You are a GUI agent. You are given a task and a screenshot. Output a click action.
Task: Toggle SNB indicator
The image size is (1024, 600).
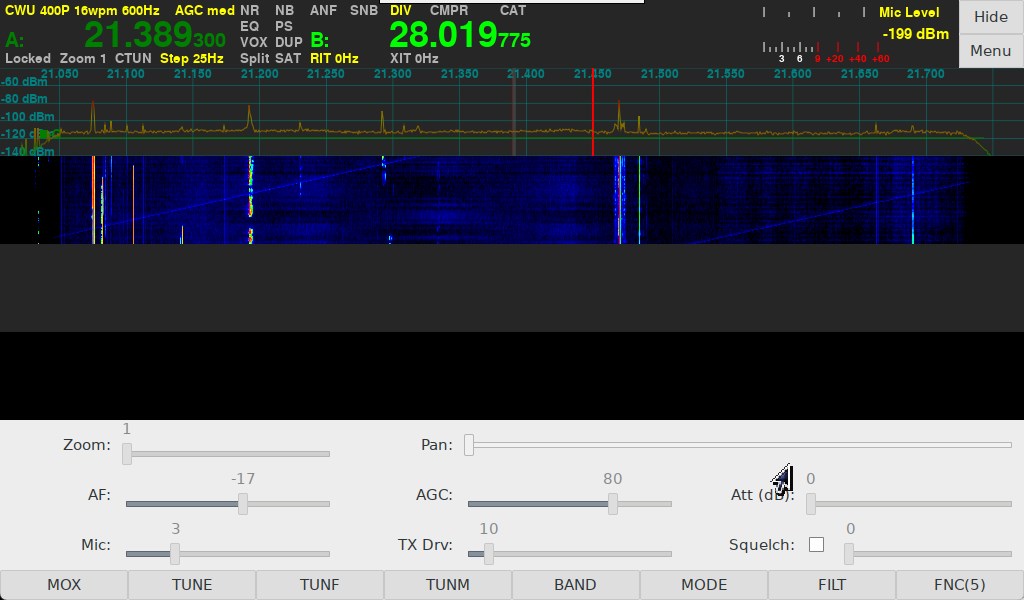(364, 10)
